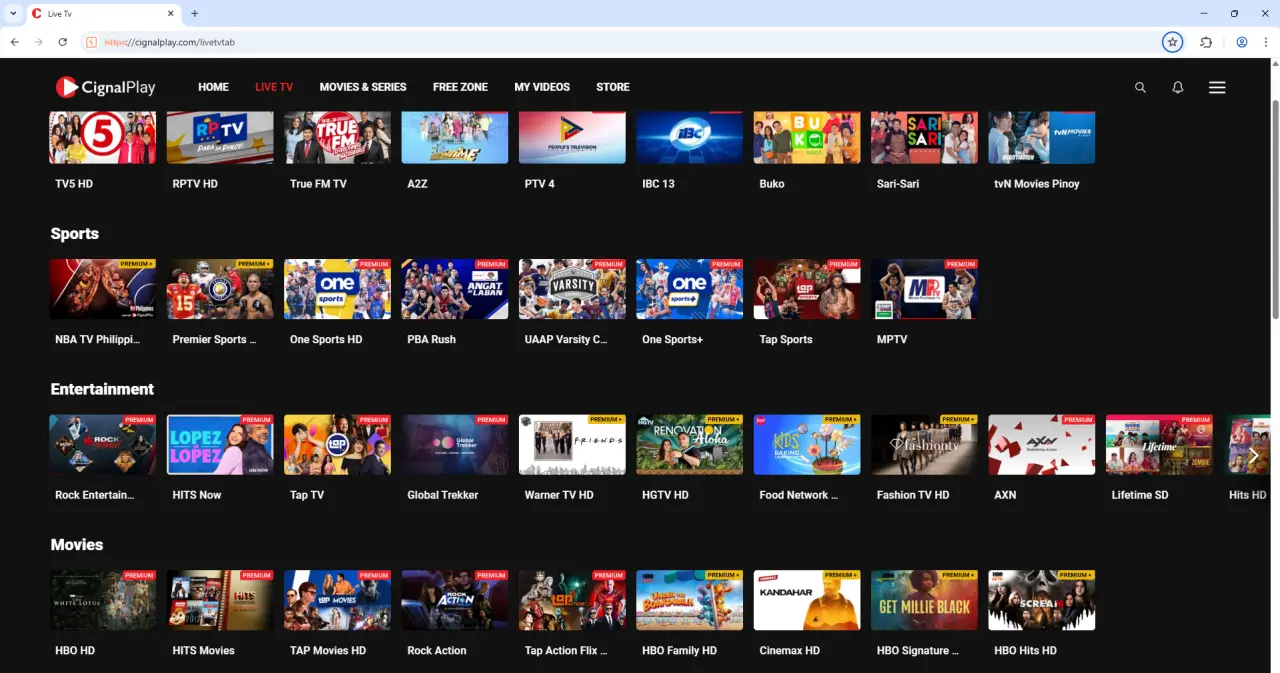
Task: Open the MPTV channel thumbnail
Action: click(924, 289)
